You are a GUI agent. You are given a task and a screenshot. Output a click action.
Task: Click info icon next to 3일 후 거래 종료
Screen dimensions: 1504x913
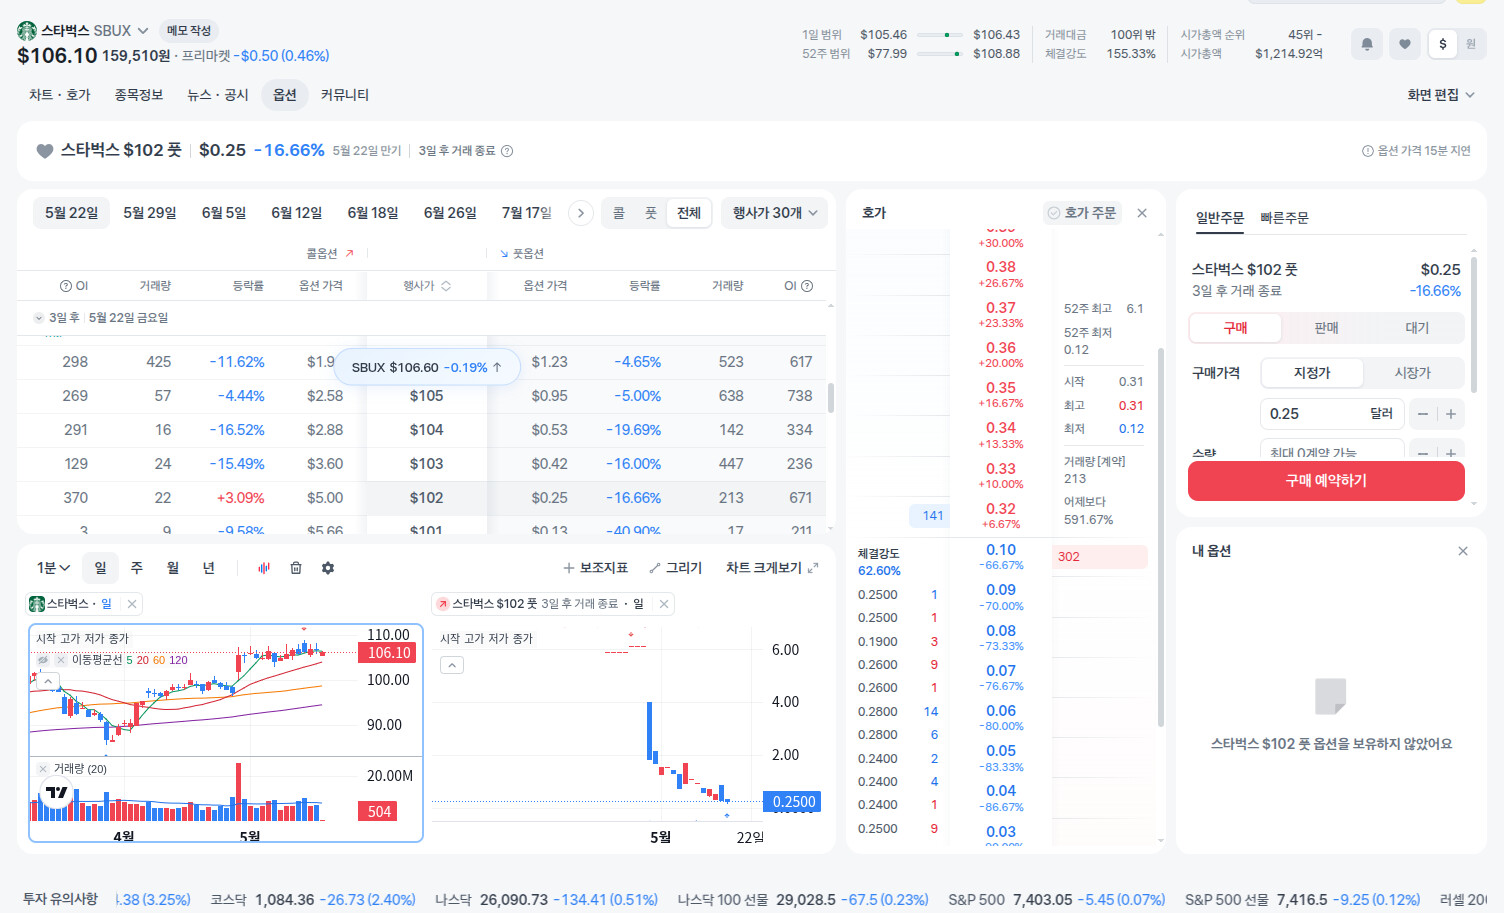coord(507,151)
